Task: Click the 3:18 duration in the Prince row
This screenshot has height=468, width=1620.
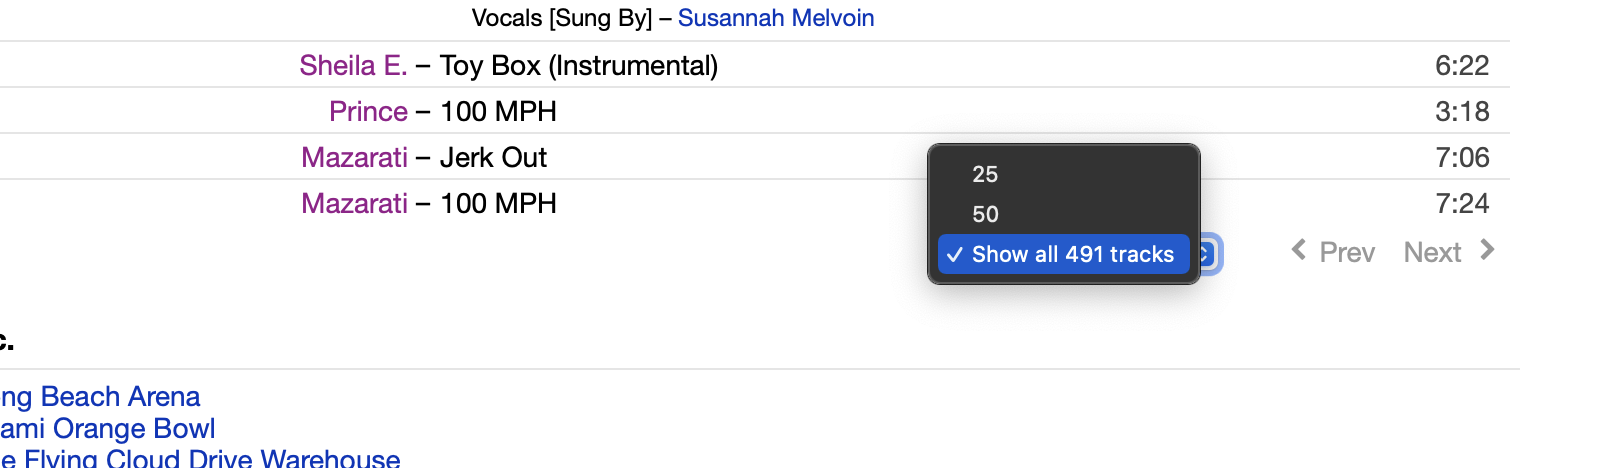Action: pyautogui.click(x=1461, y=112)
